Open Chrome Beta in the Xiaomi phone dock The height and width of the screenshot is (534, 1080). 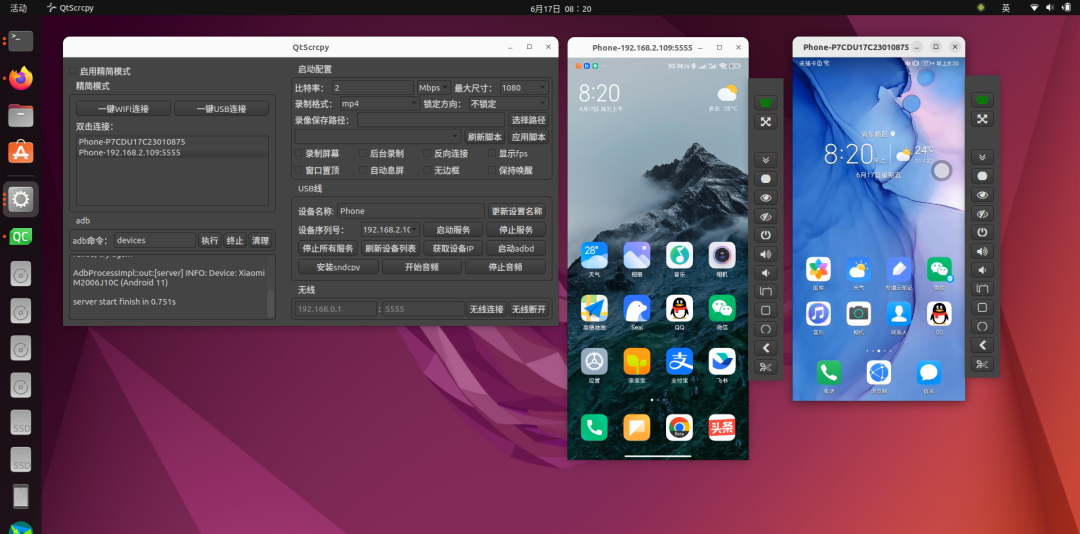[679, 427]
